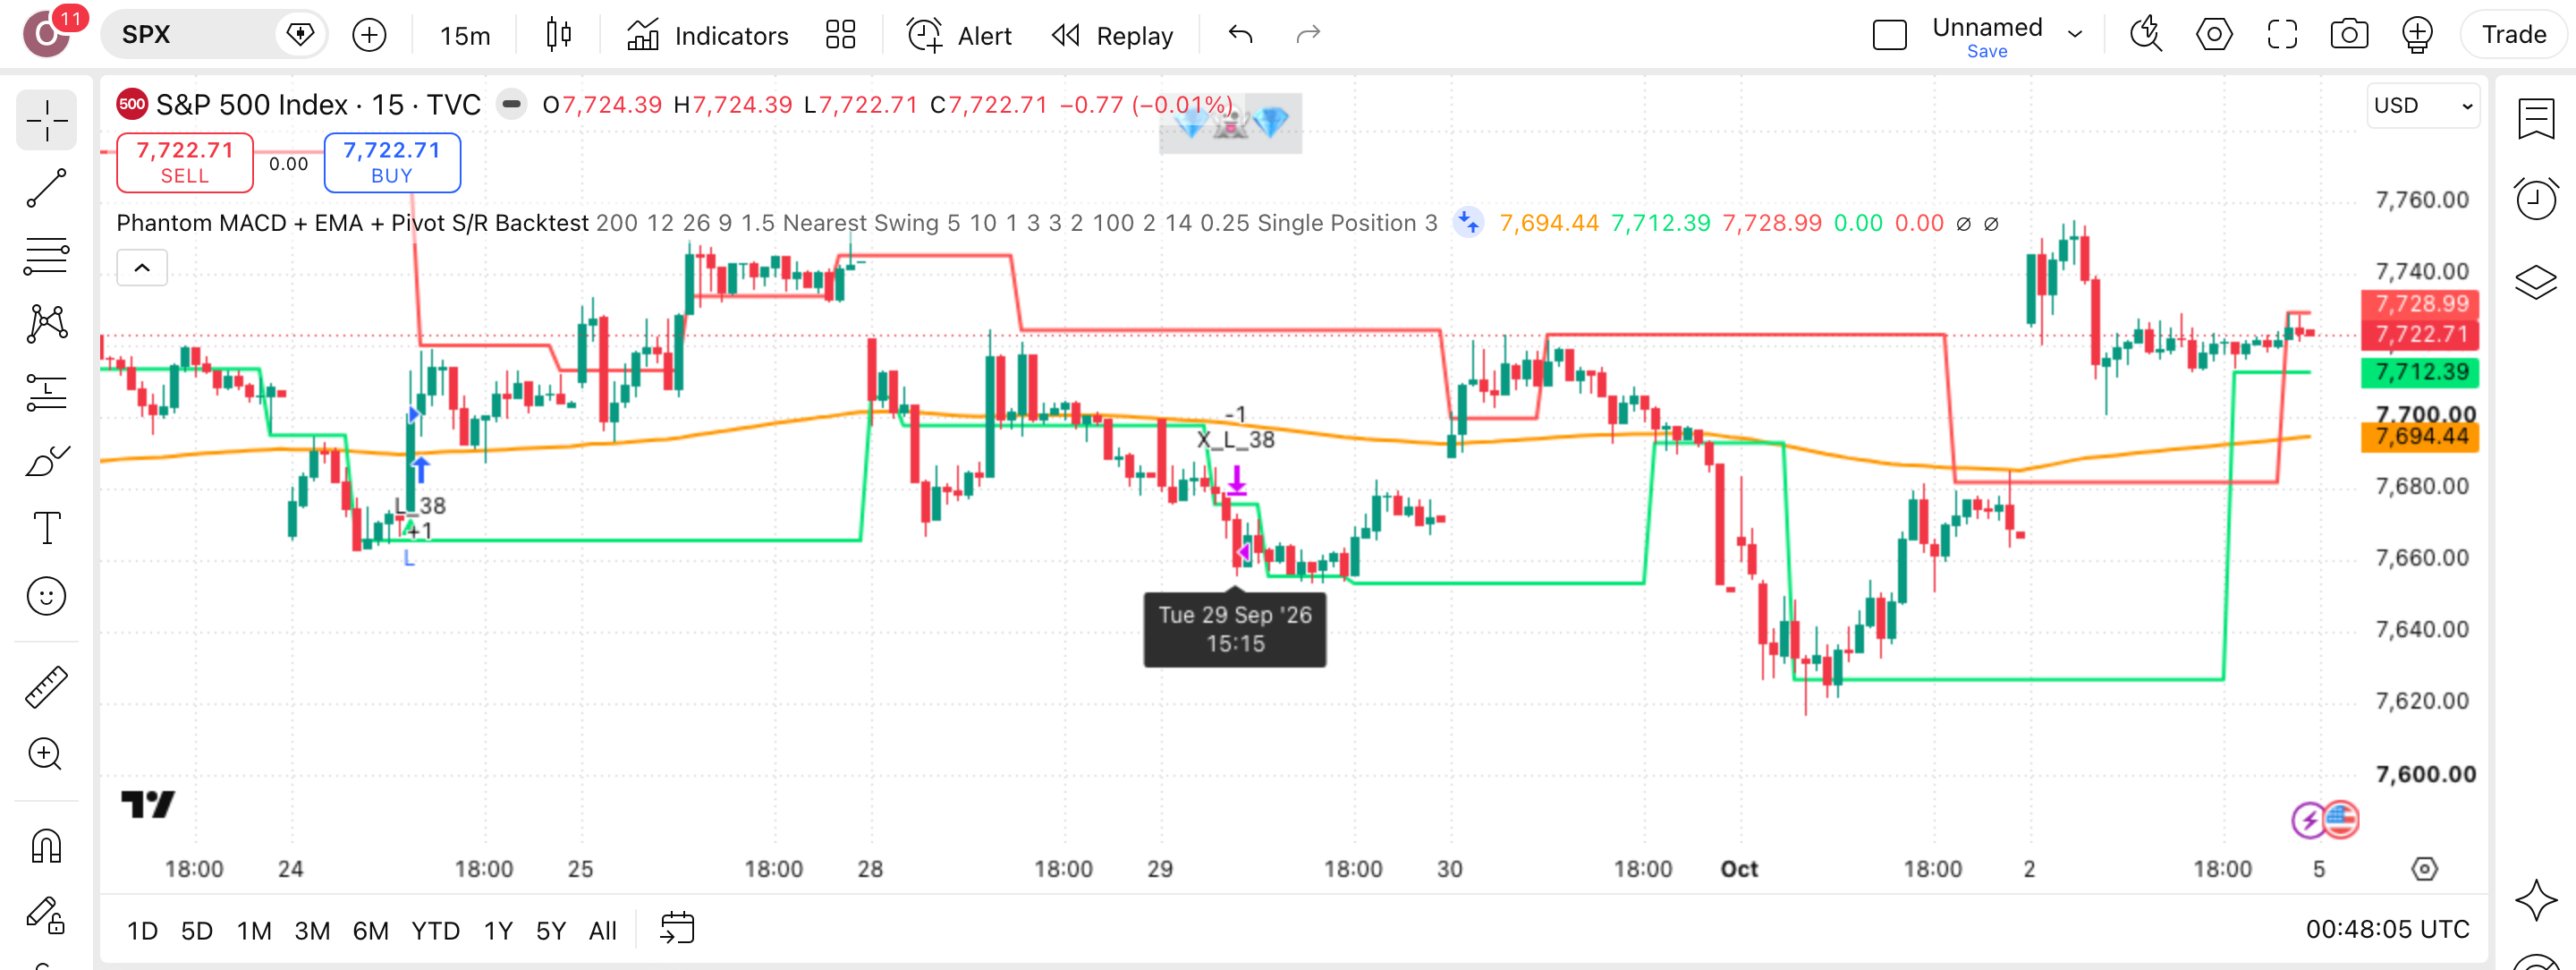2576x970 pixels.
Task: Open the 15m interval dropdown
Action: coord(465,35)
